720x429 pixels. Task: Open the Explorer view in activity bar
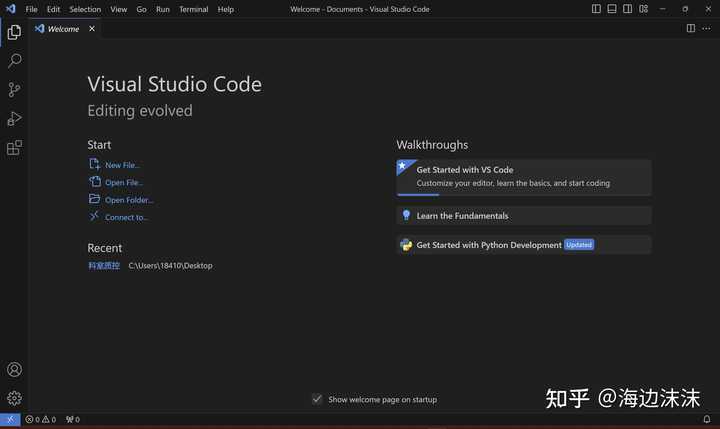coord(14,32)
